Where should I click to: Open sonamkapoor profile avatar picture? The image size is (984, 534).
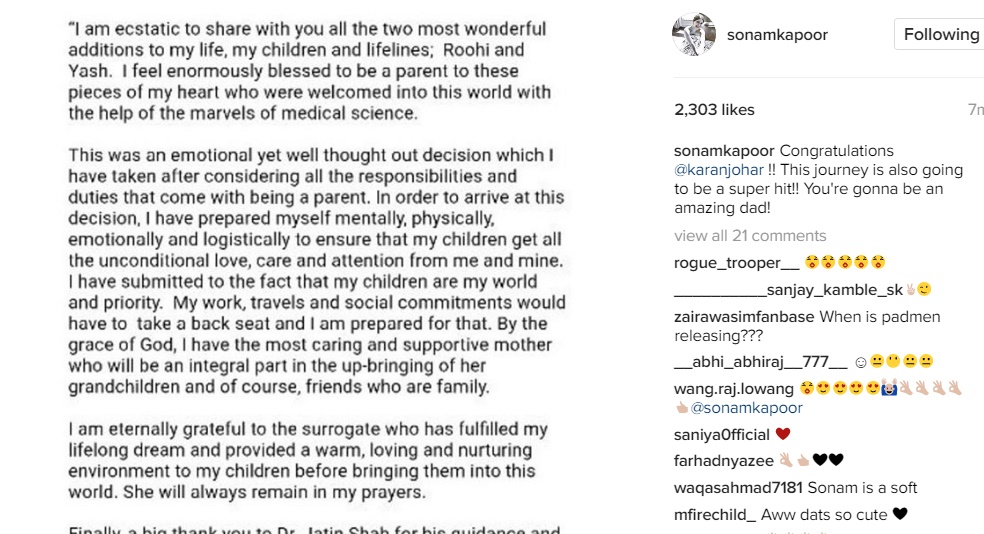coord(693,34)
